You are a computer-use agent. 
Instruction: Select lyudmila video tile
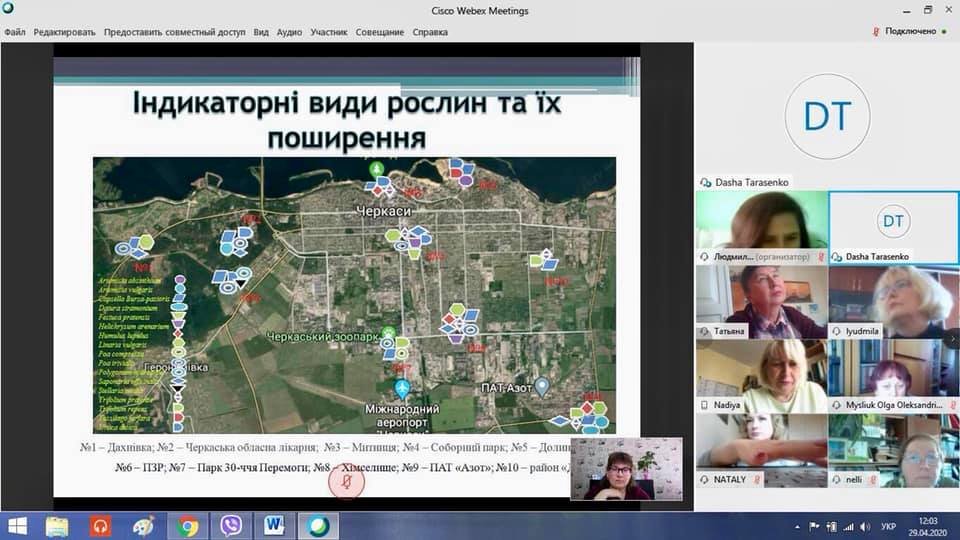pos(894,302)
